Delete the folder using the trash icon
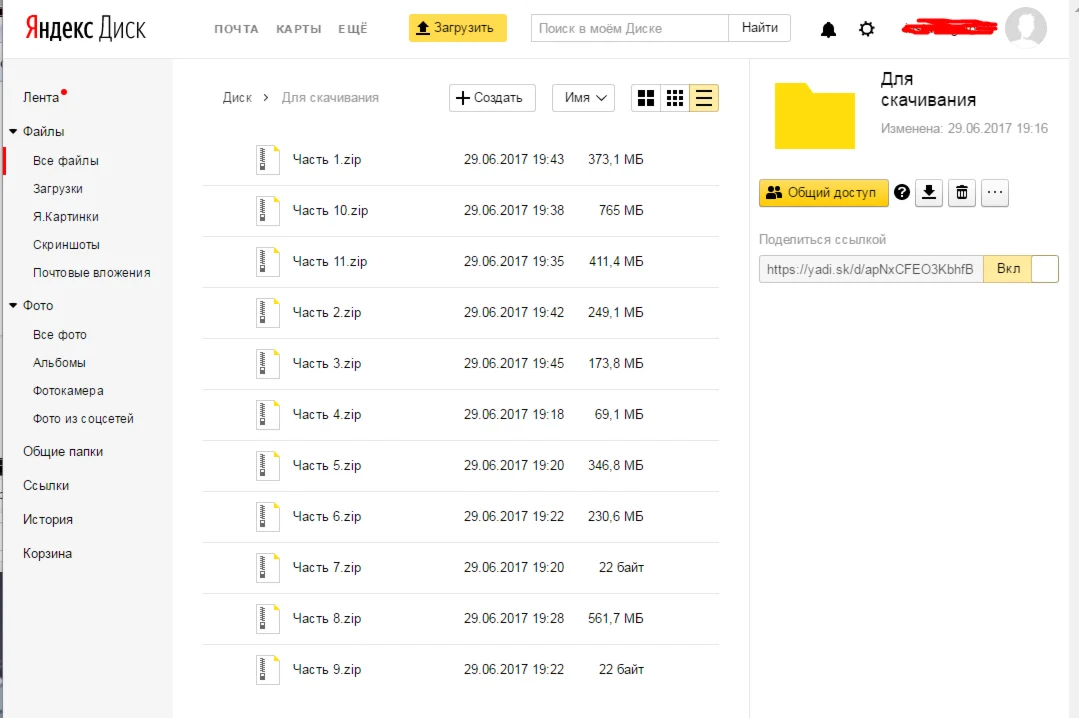1079x718 pixels. [x=961, y=193]
